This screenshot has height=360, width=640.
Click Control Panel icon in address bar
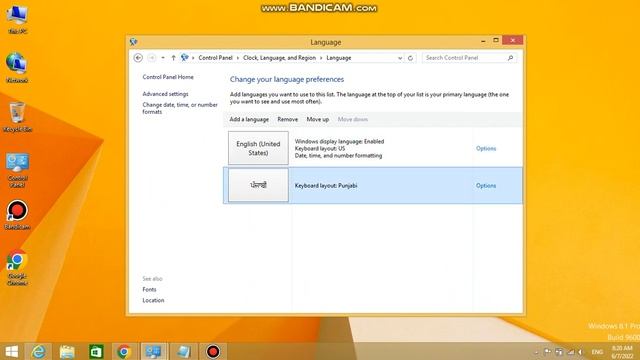(x=184, y=58)
